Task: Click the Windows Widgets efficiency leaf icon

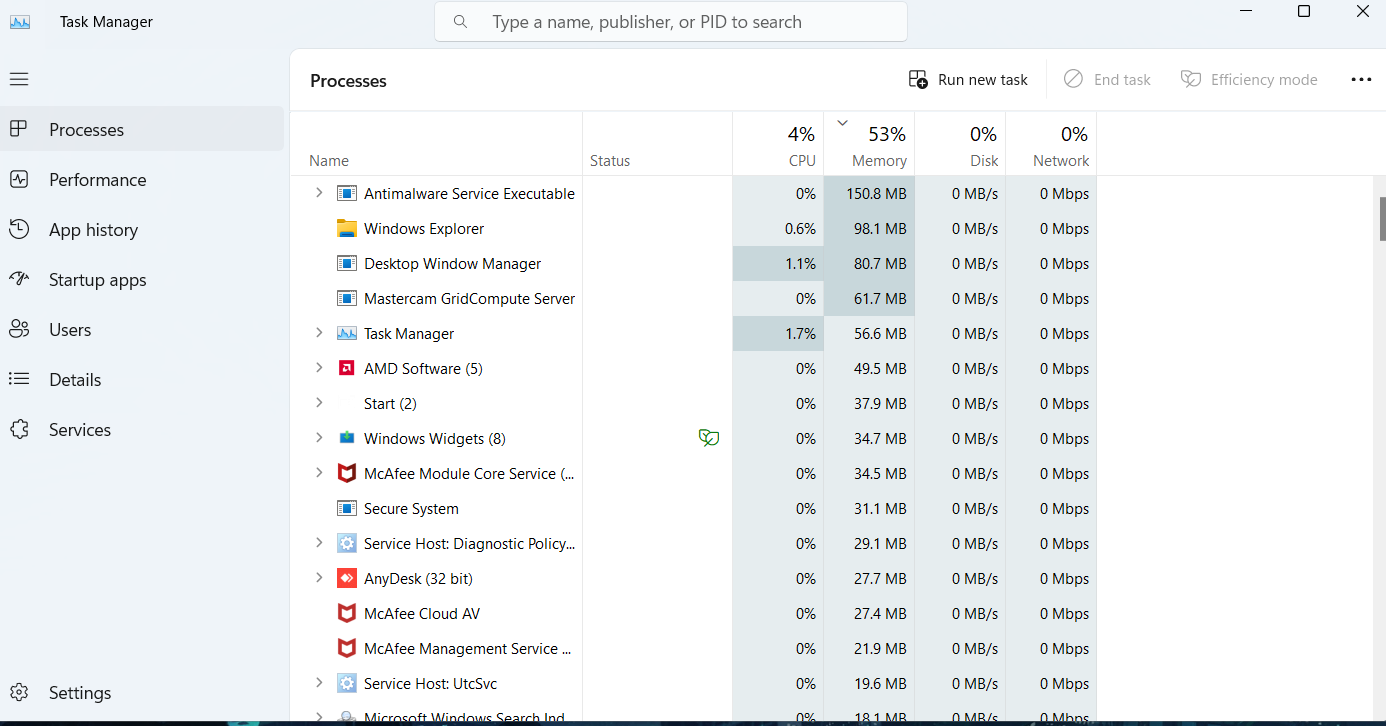Action: tap(709, 438)
